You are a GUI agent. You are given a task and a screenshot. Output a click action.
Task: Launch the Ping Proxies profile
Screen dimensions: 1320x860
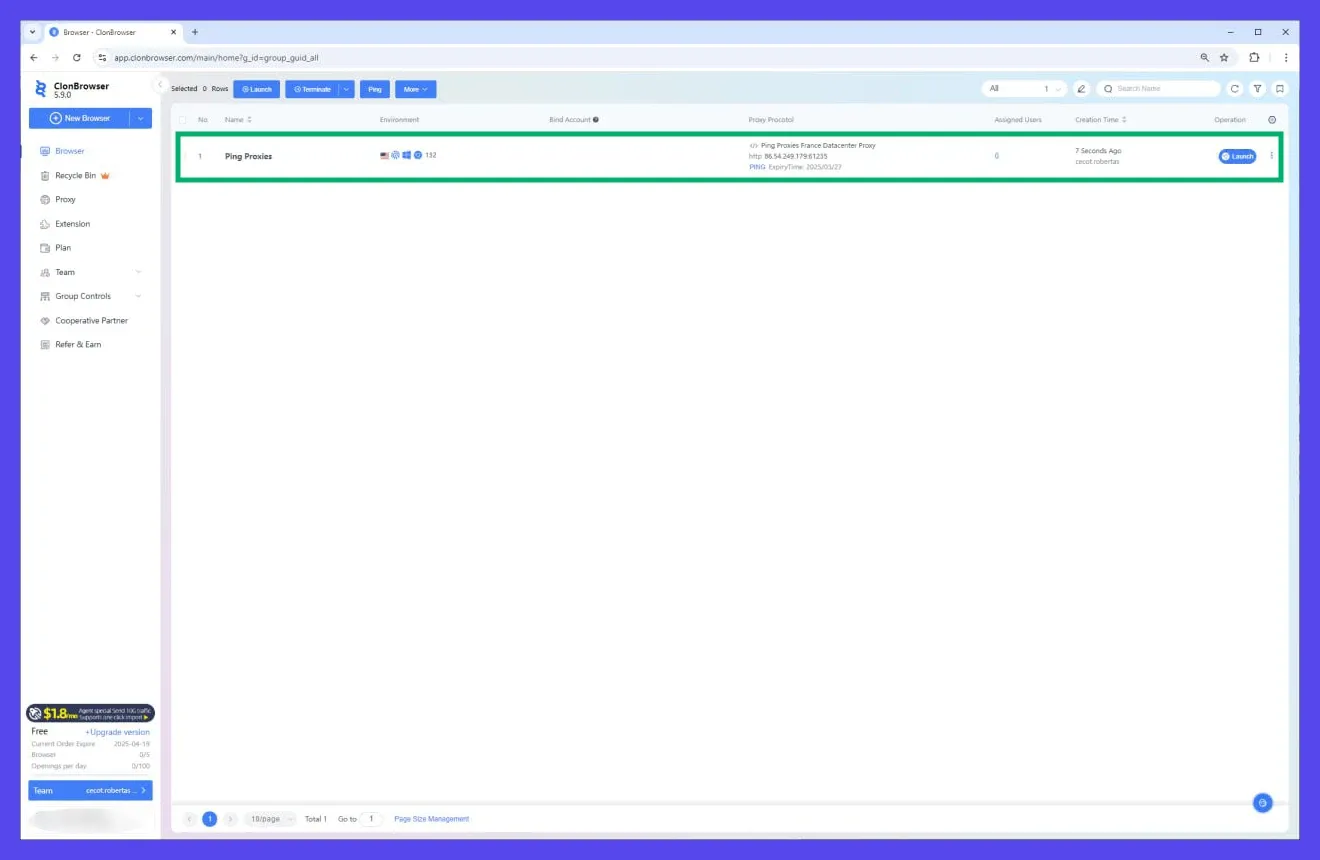tap(1237, 156)
